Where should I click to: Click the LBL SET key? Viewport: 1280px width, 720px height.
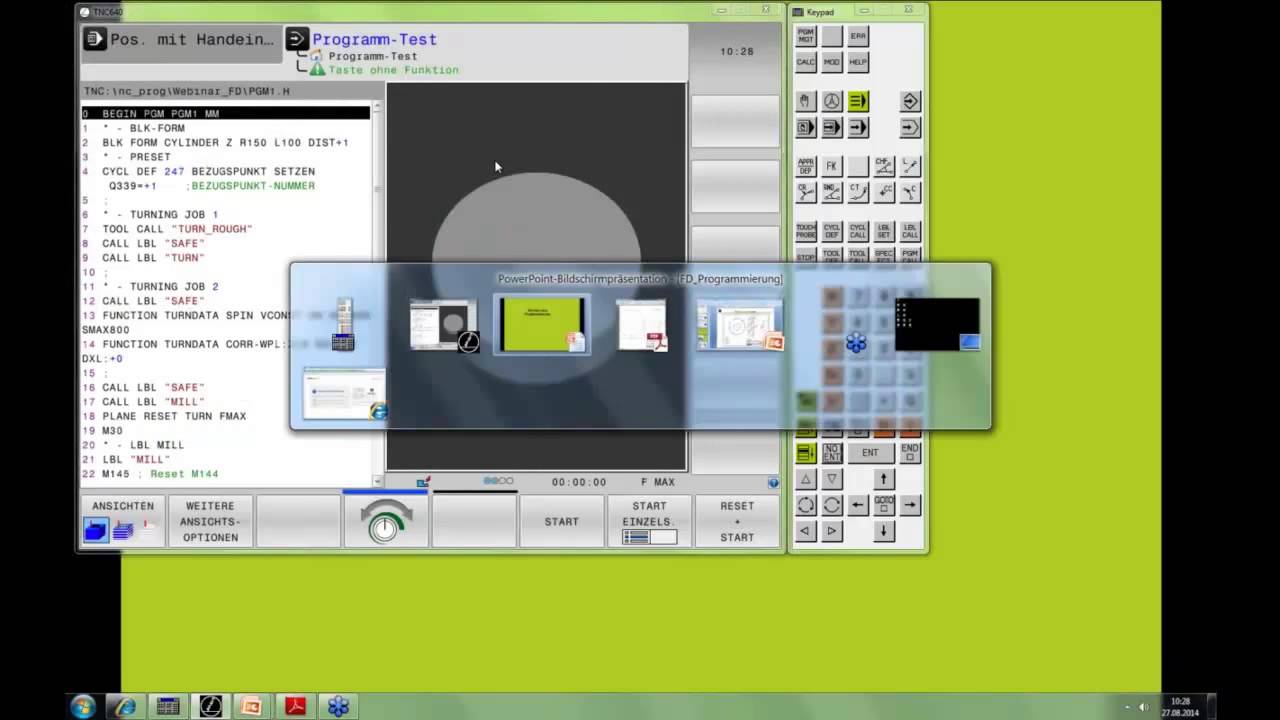884,231
